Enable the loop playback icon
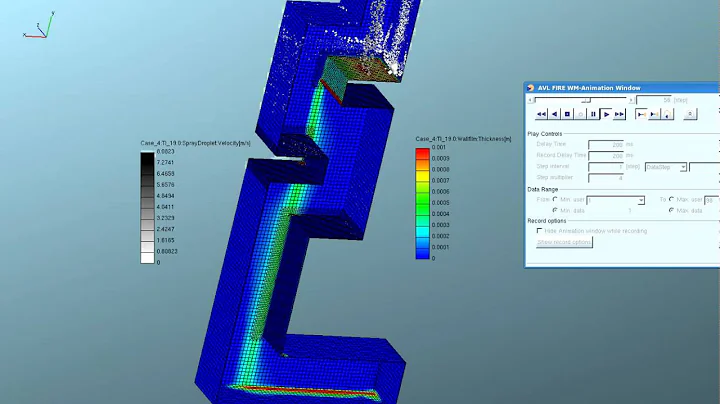This screenshot has height=404, width=720. pos(667,114)
